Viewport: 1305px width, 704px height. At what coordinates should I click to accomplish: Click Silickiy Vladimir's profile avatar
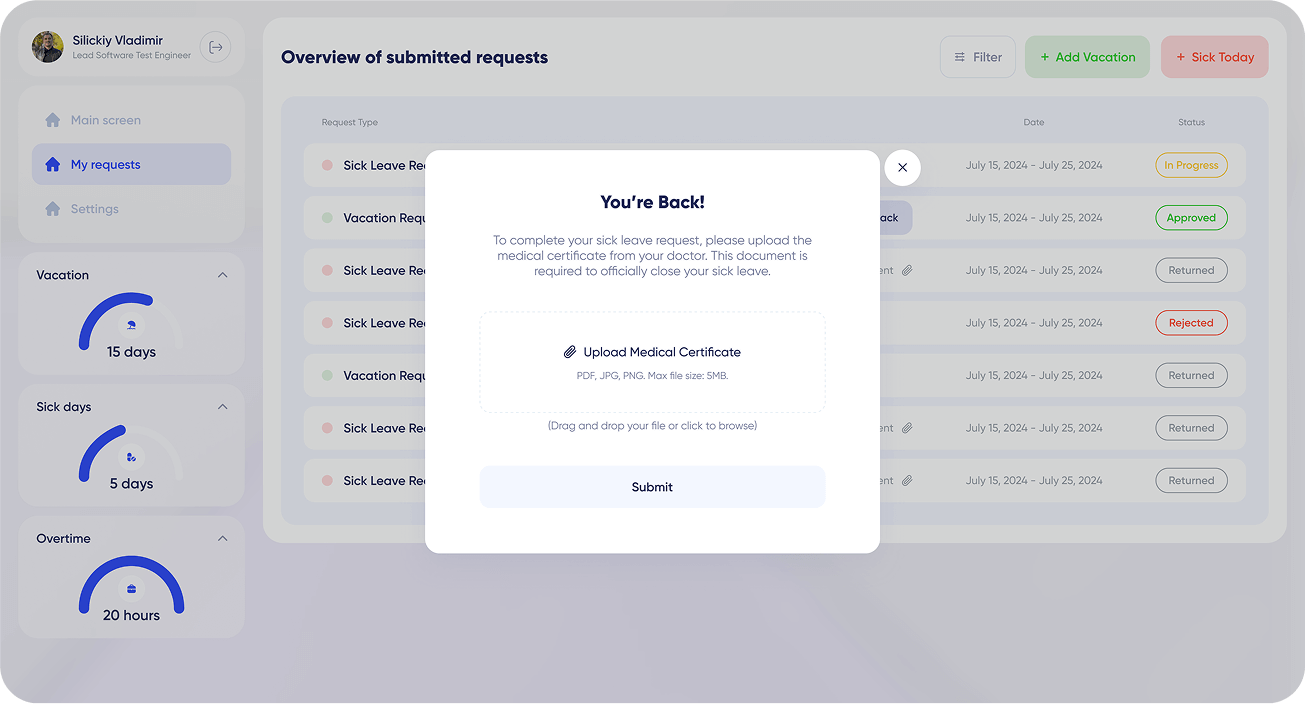tap(48, 47)
